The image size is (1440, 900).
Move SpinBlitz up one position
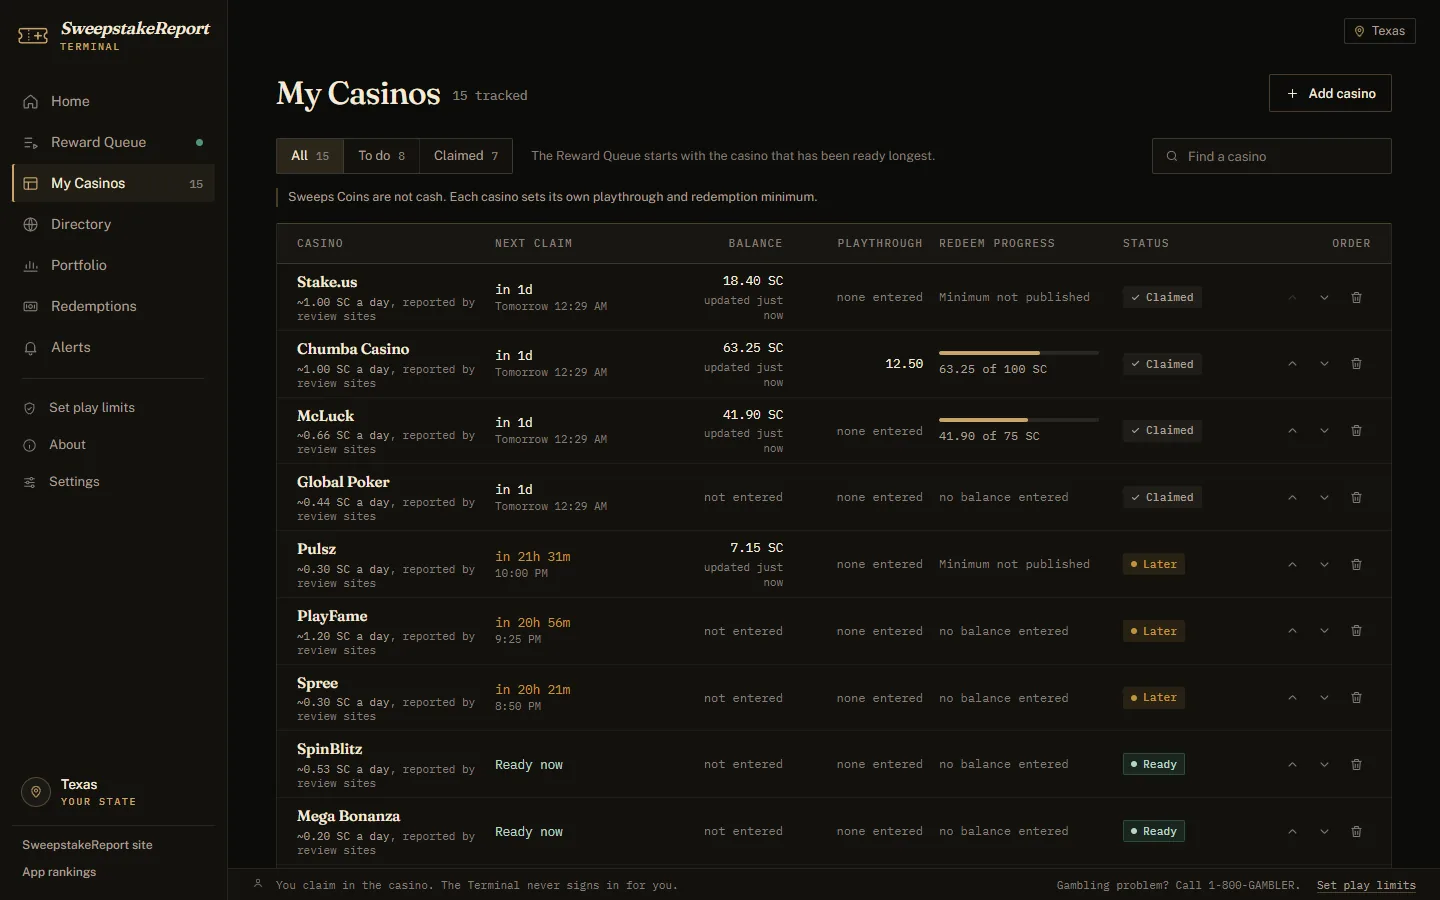coord(1292,765)
